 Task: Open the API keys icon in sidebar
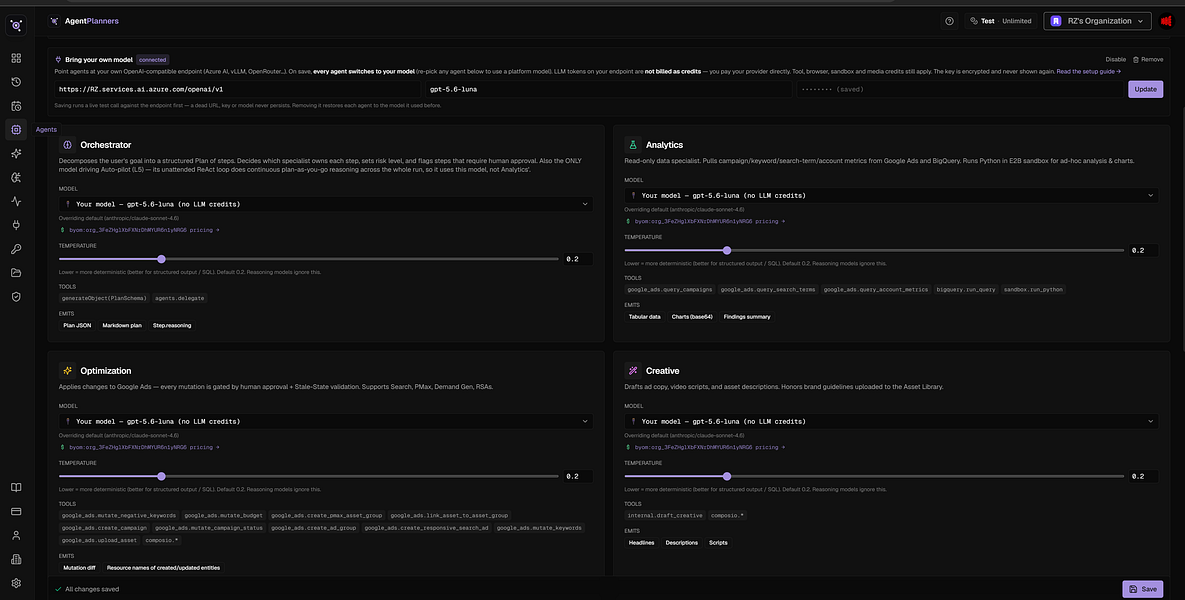(16, 249)
